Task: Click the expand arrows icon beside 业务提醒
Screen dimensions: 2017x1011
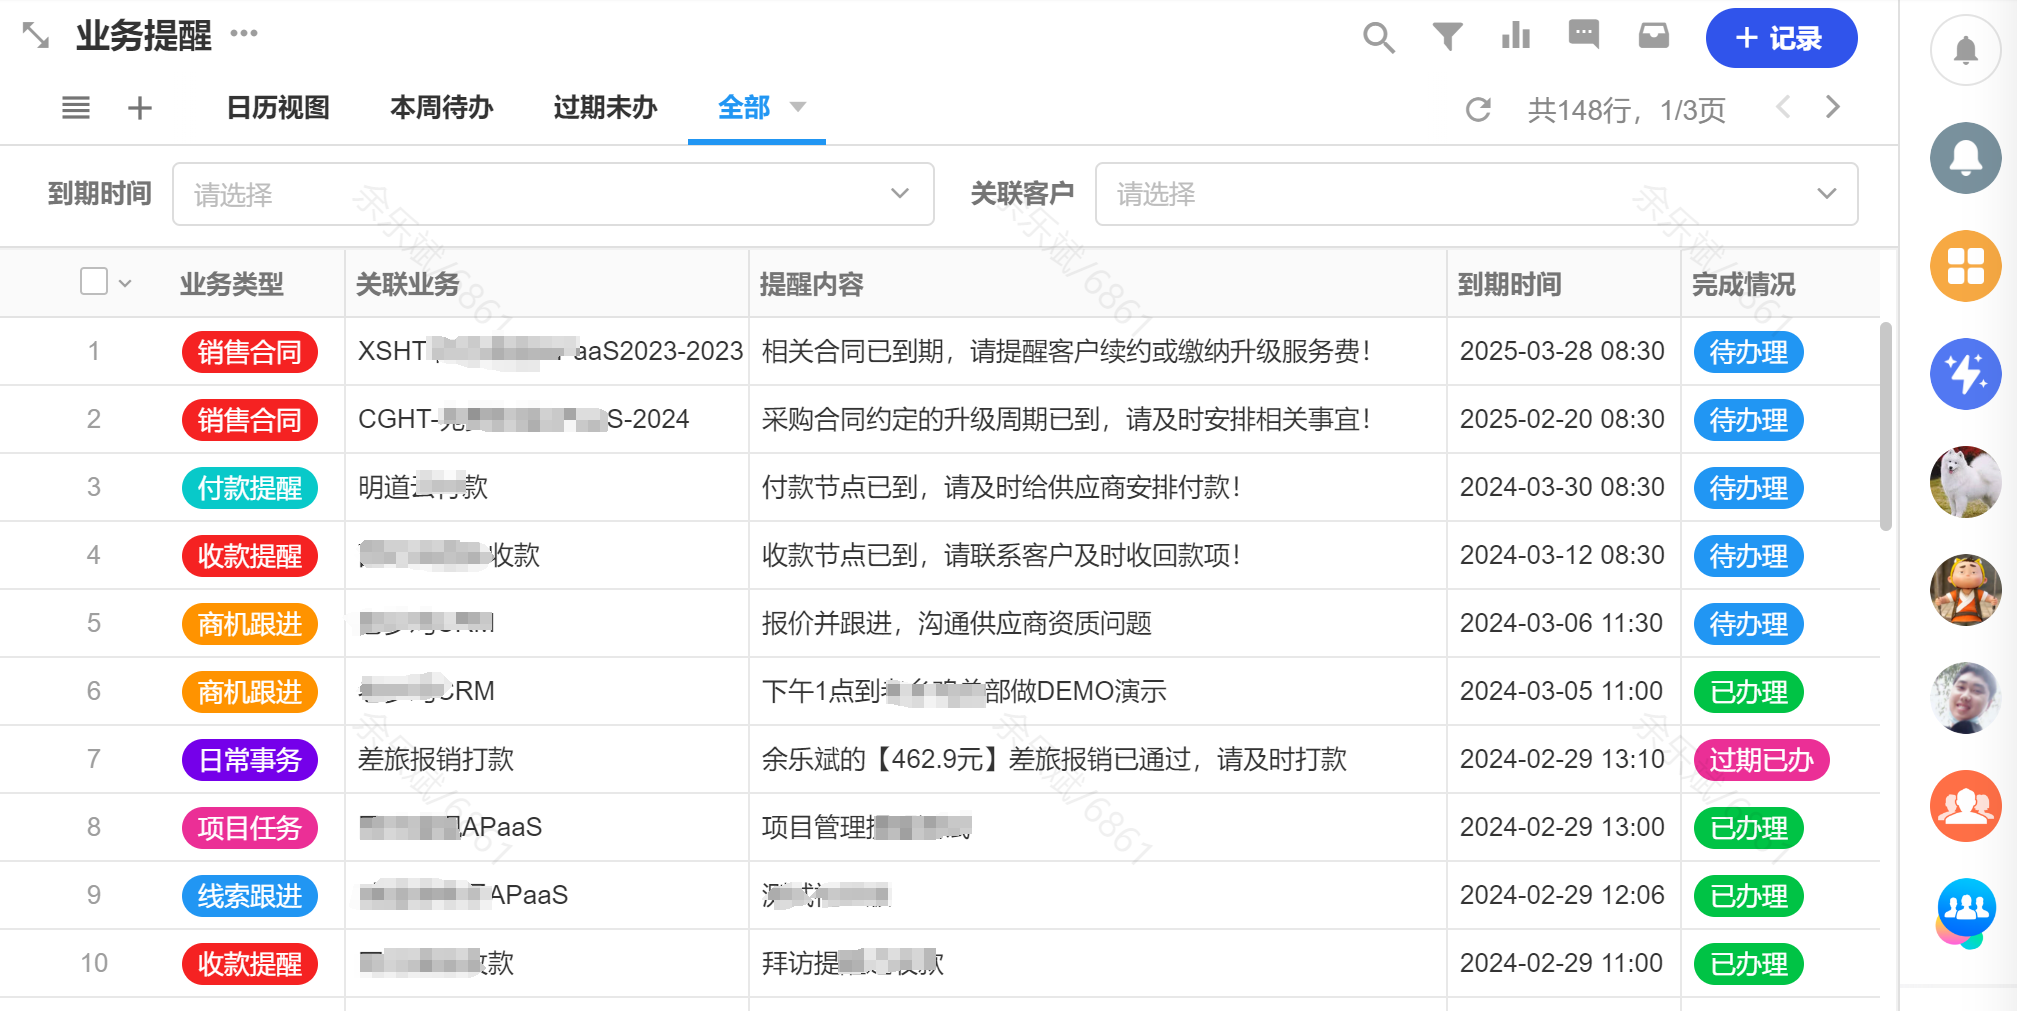Action: (x=36, y=36)
